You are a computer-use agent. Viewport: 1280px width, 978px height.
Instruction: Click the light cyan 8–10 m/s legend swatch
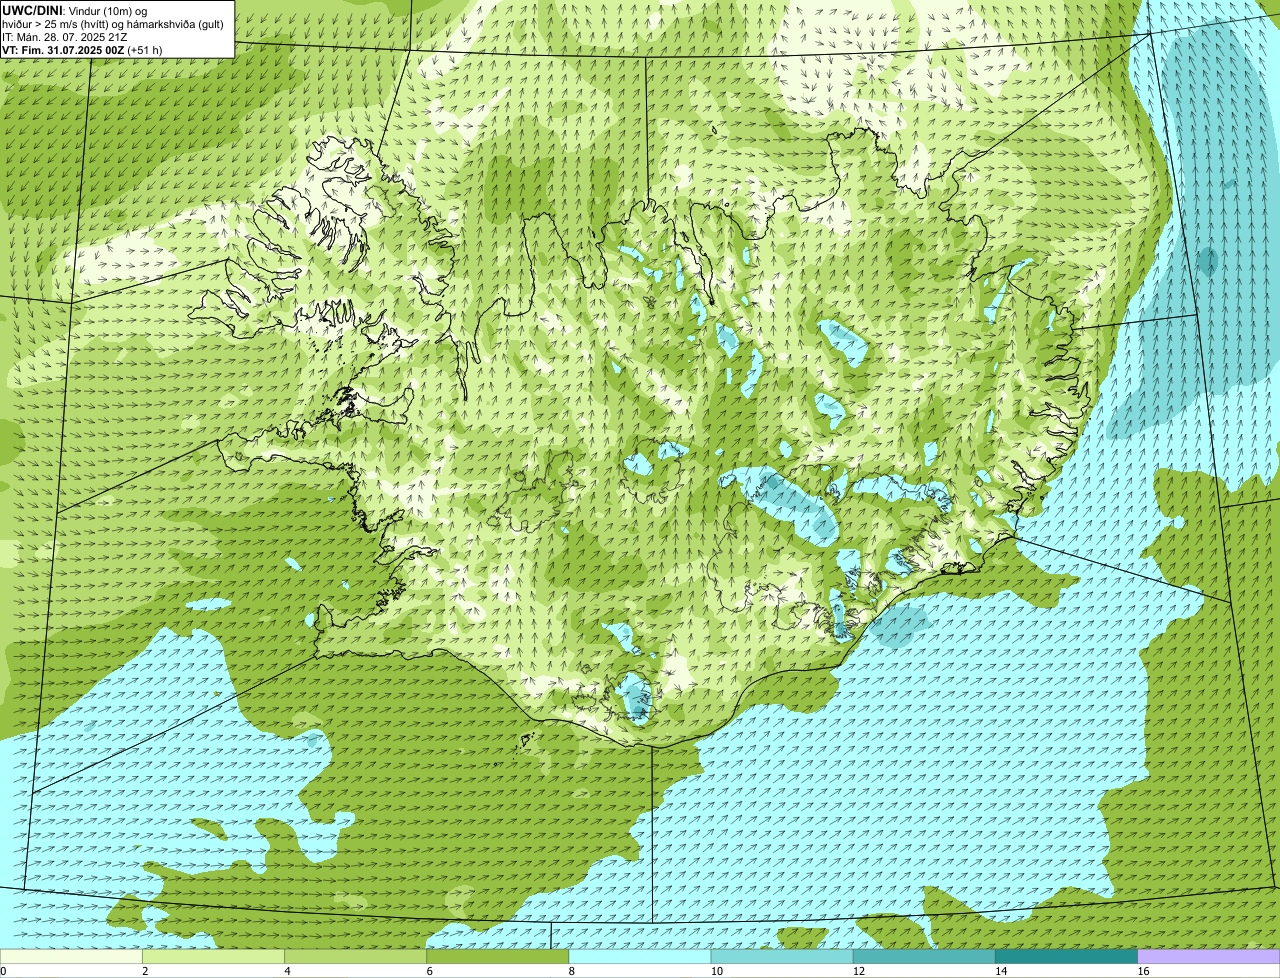point(640,956)
